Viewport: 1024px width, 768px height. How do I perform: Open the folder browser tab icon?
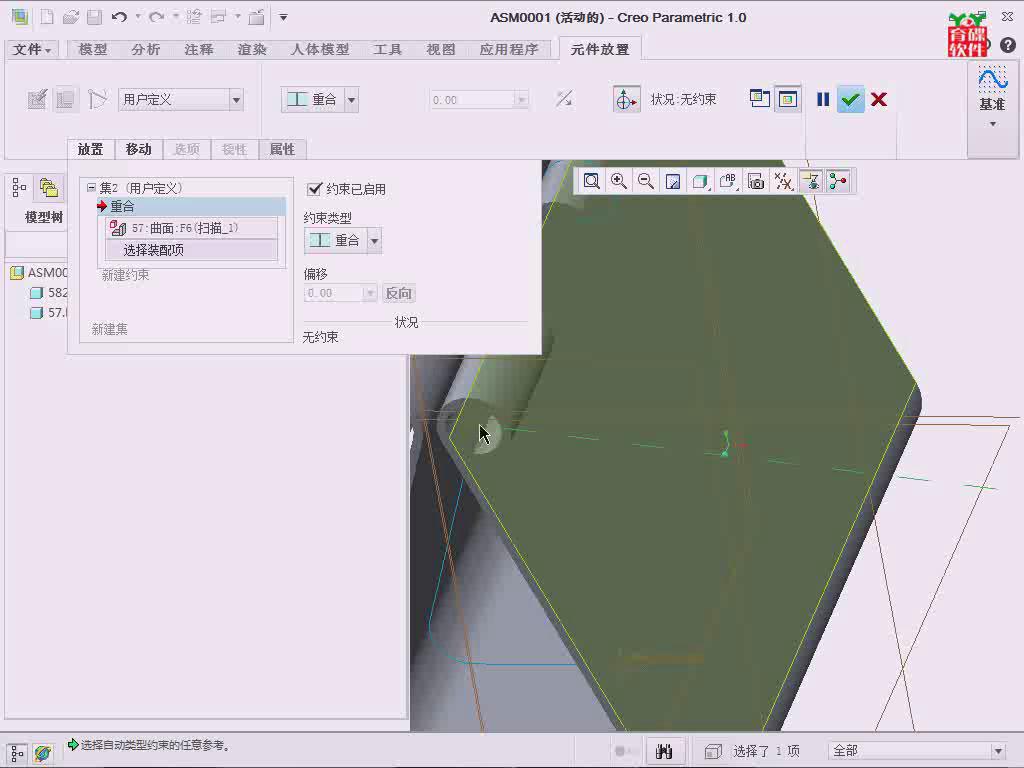[x=49, y=188]
